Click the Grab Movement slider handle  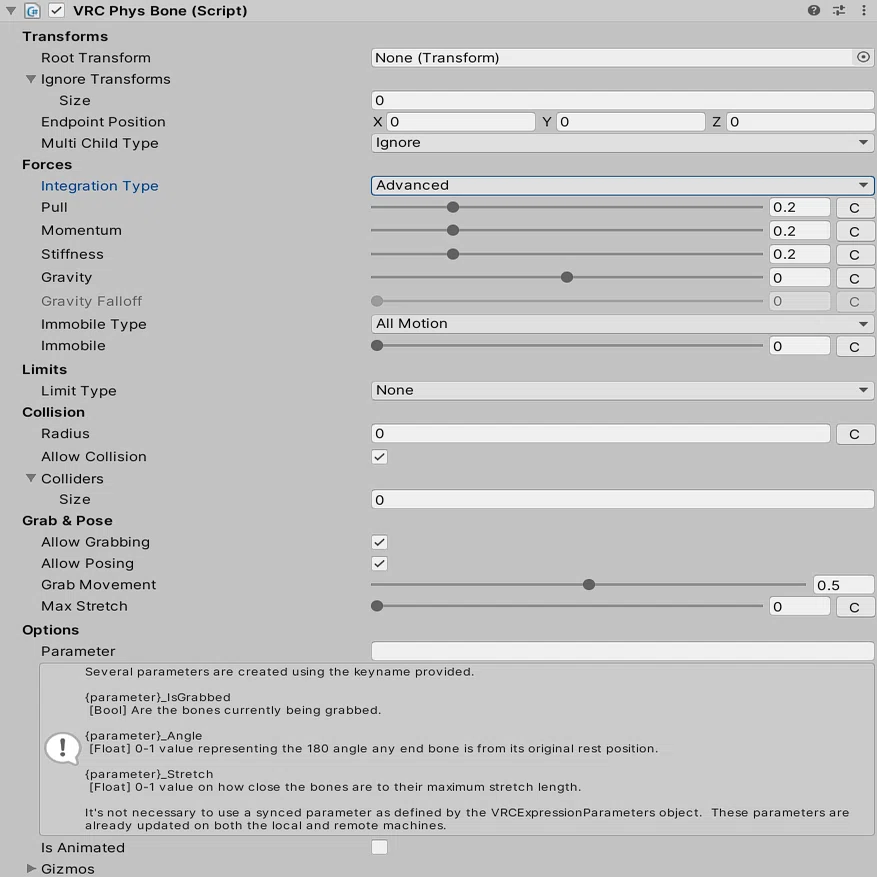588,584
